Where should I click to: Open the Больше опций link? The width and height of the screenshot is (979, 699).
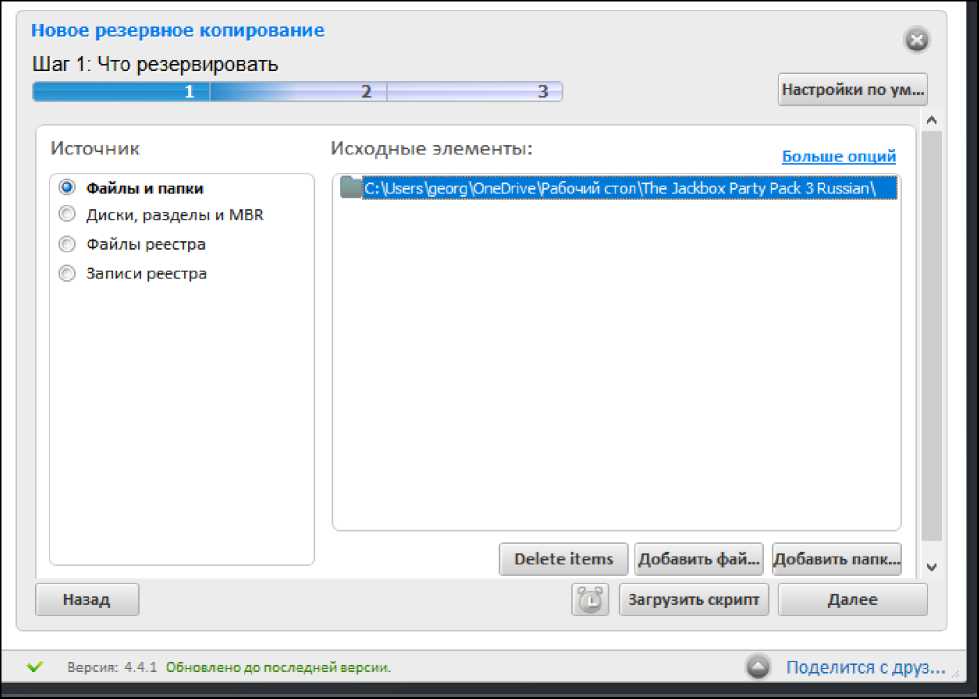click(839, 156)
